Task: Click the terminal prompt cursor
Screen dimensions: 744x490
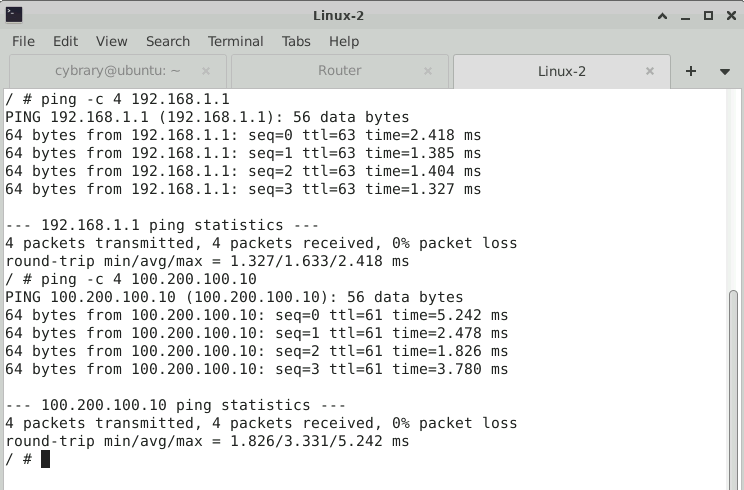Action: click(45, 458)
